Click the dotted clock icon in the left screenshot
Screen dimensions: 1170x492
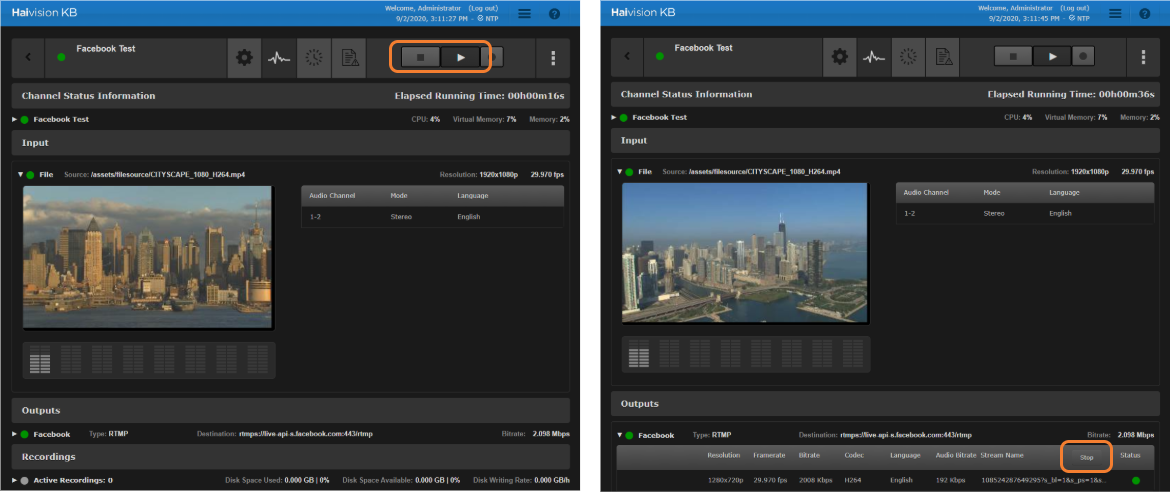314,58
